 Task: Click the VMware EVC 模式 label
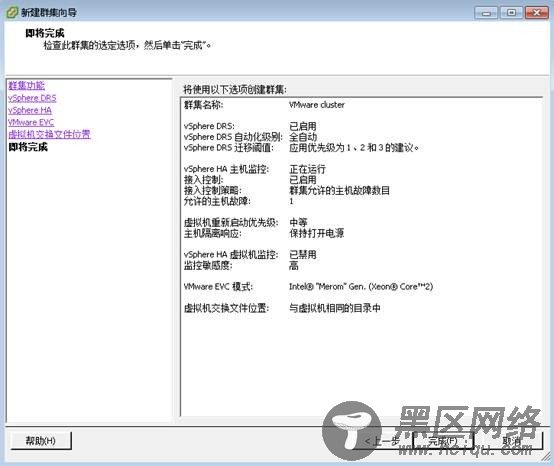click(218, 287)
